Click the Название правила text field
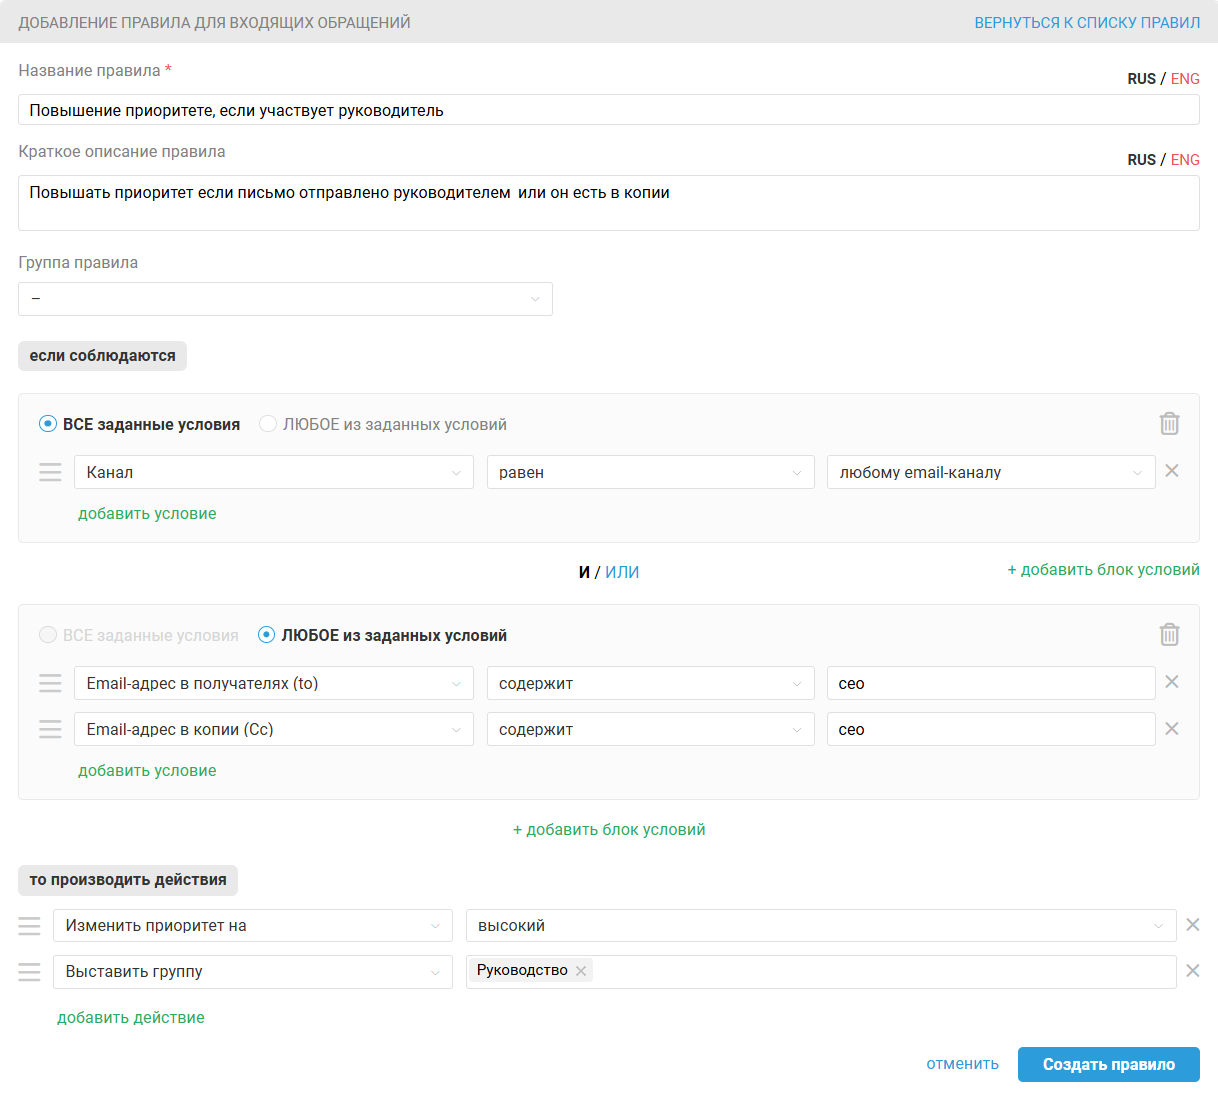The width and height of the screenshot is (1218, 1099). coord(608,110)
